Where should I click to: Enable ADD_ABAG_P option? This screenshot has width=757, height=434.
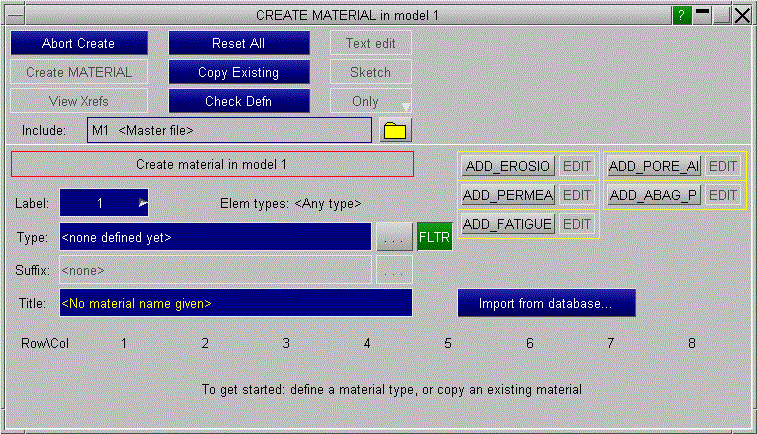[654, 195]
